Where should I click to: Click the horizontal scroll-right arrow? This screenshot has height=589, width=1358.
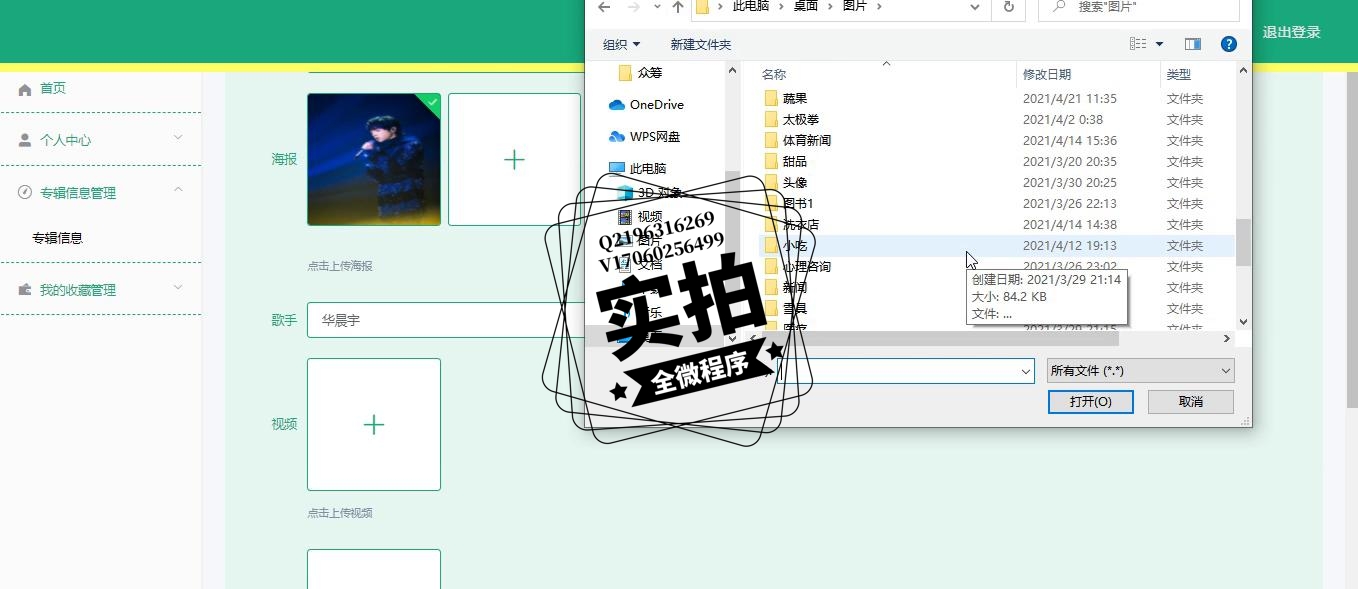[1227, 339]
